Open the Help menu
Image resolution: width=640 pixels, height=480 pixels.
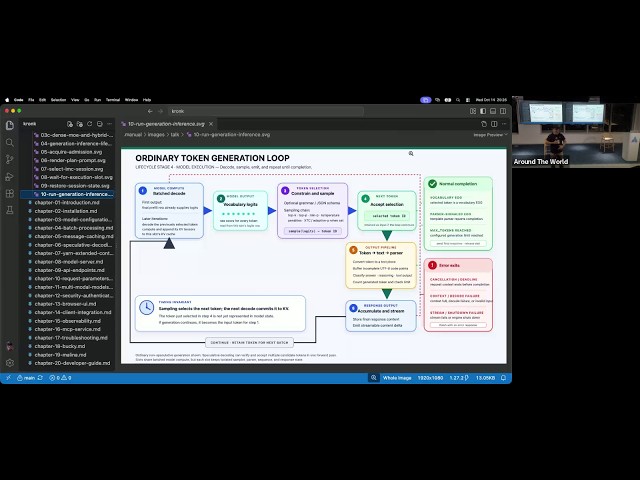coord(147,100)
